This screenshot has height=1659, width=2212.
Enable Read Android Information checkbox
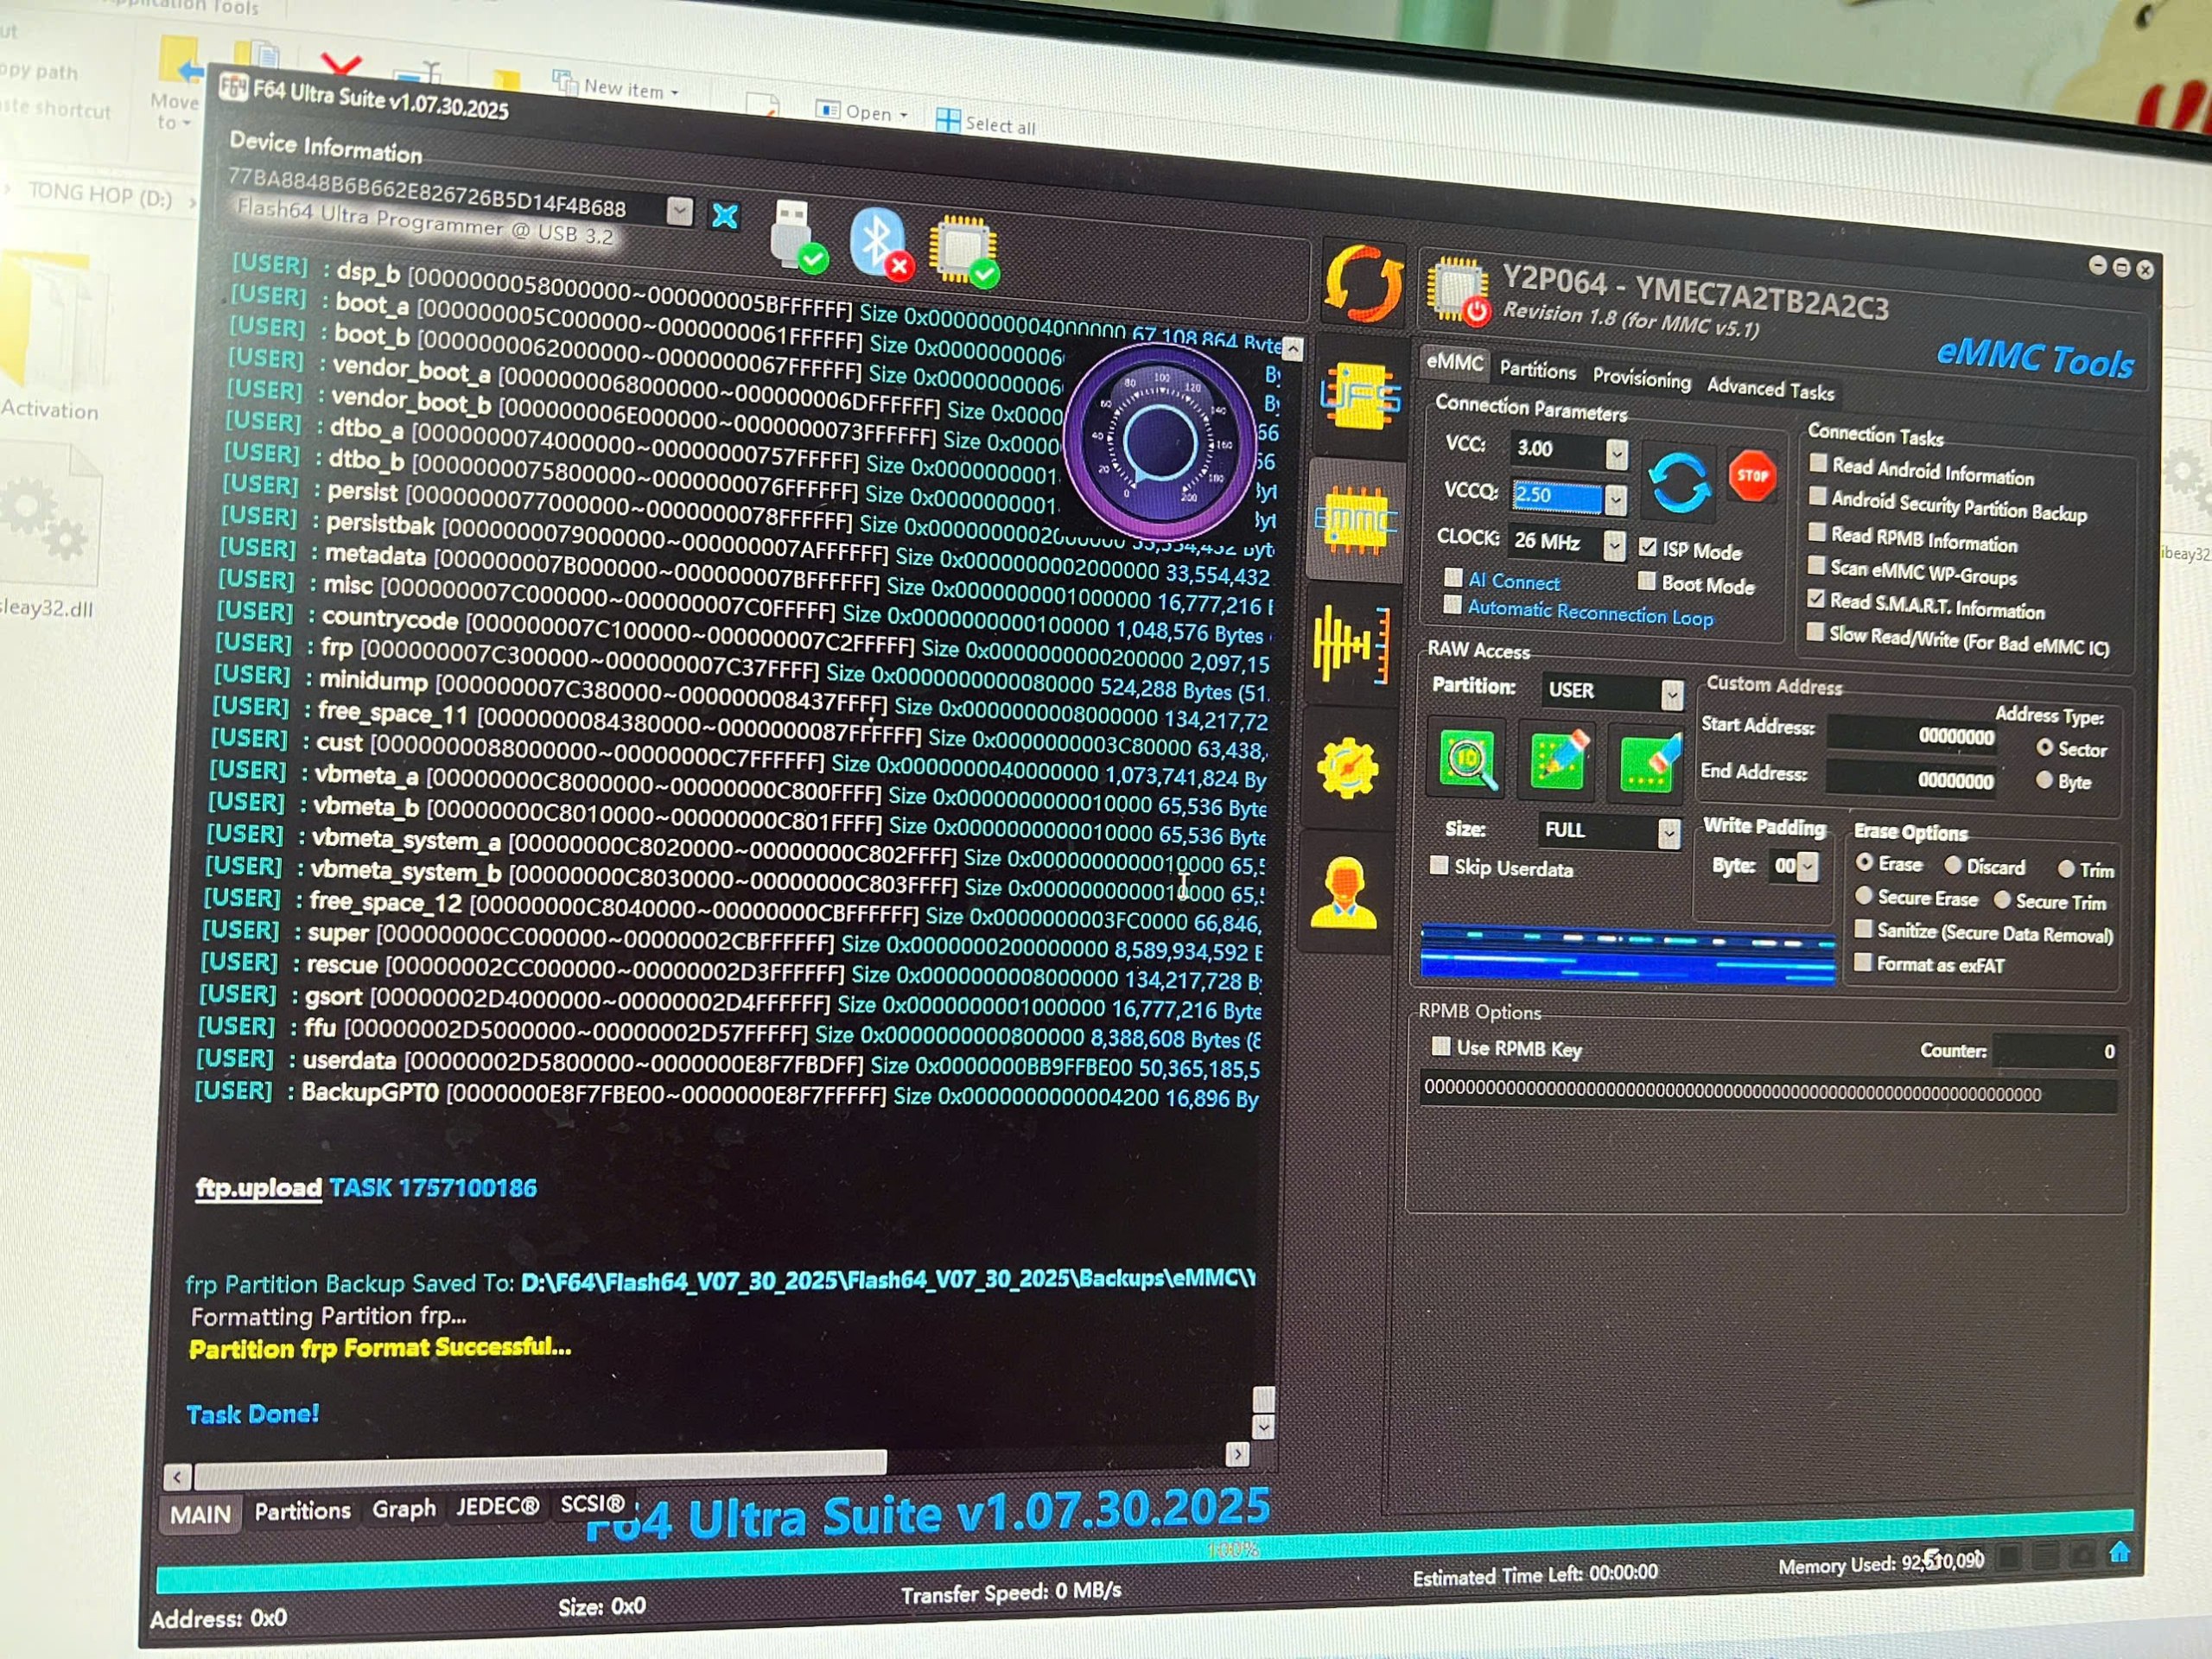[x=1818, y=463]
